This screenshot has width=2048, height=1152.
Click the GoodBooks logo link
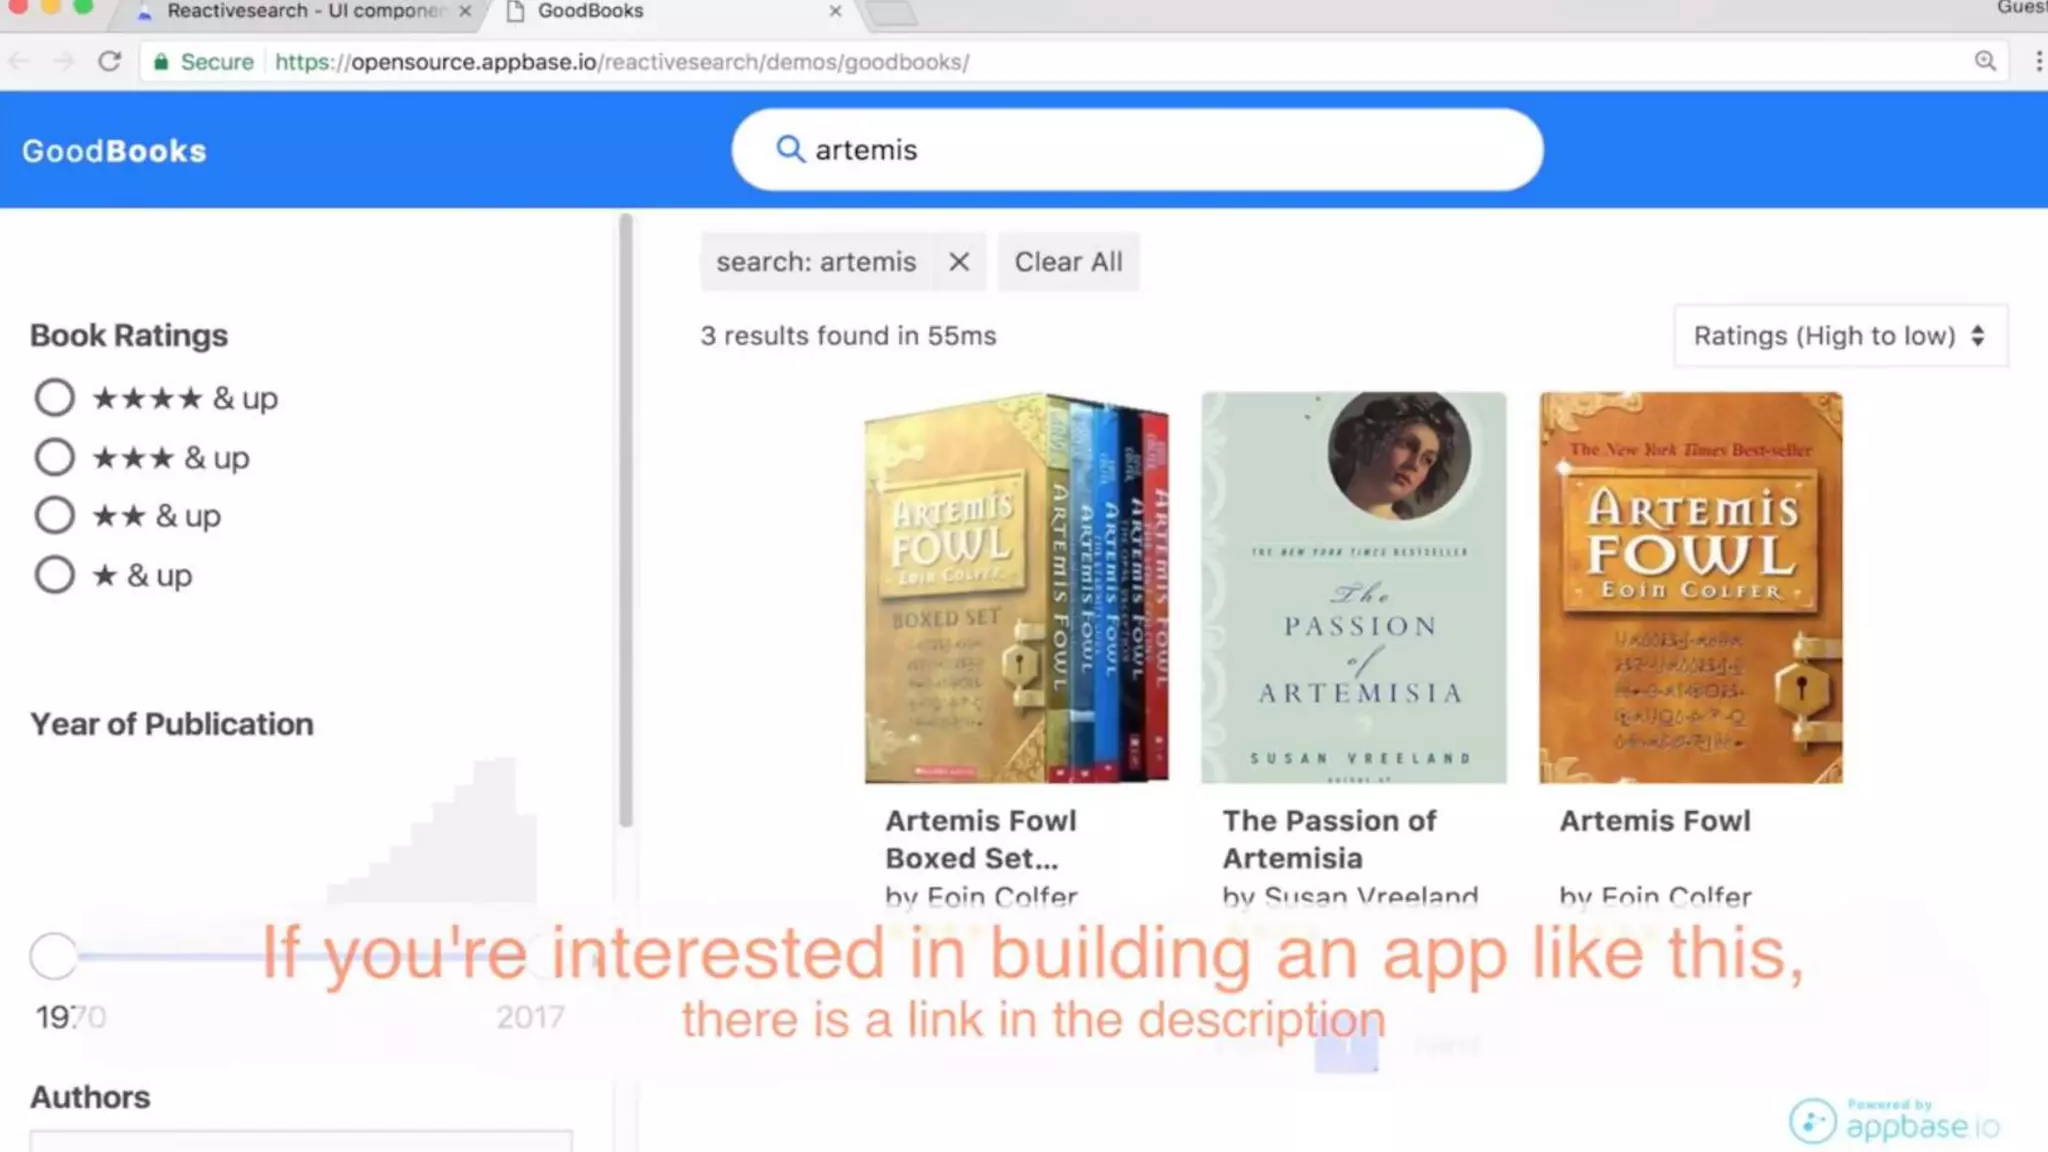click(114, 151)
